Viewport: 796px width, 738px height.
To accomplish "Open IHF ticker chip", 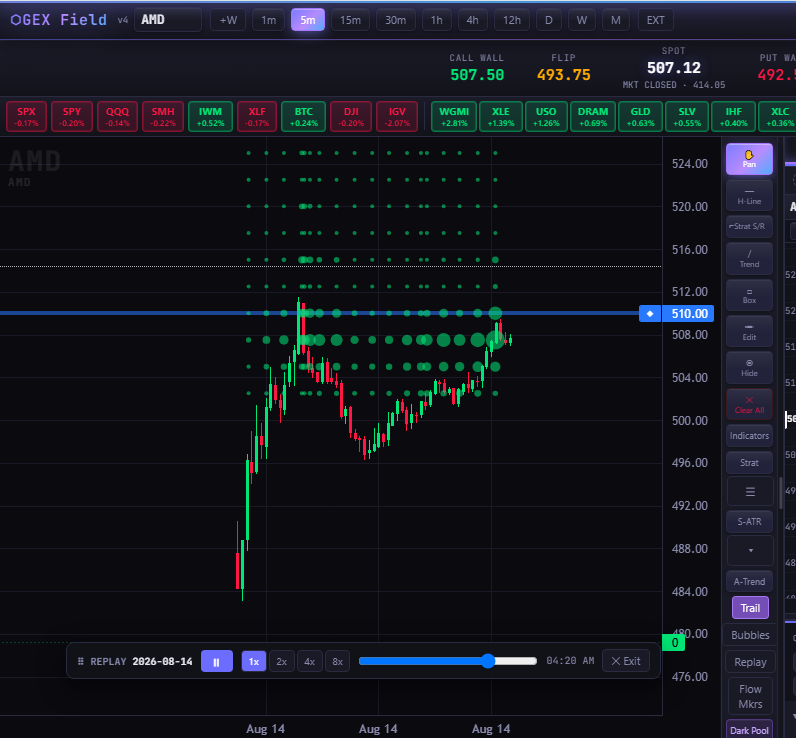I will click(734, 116).
